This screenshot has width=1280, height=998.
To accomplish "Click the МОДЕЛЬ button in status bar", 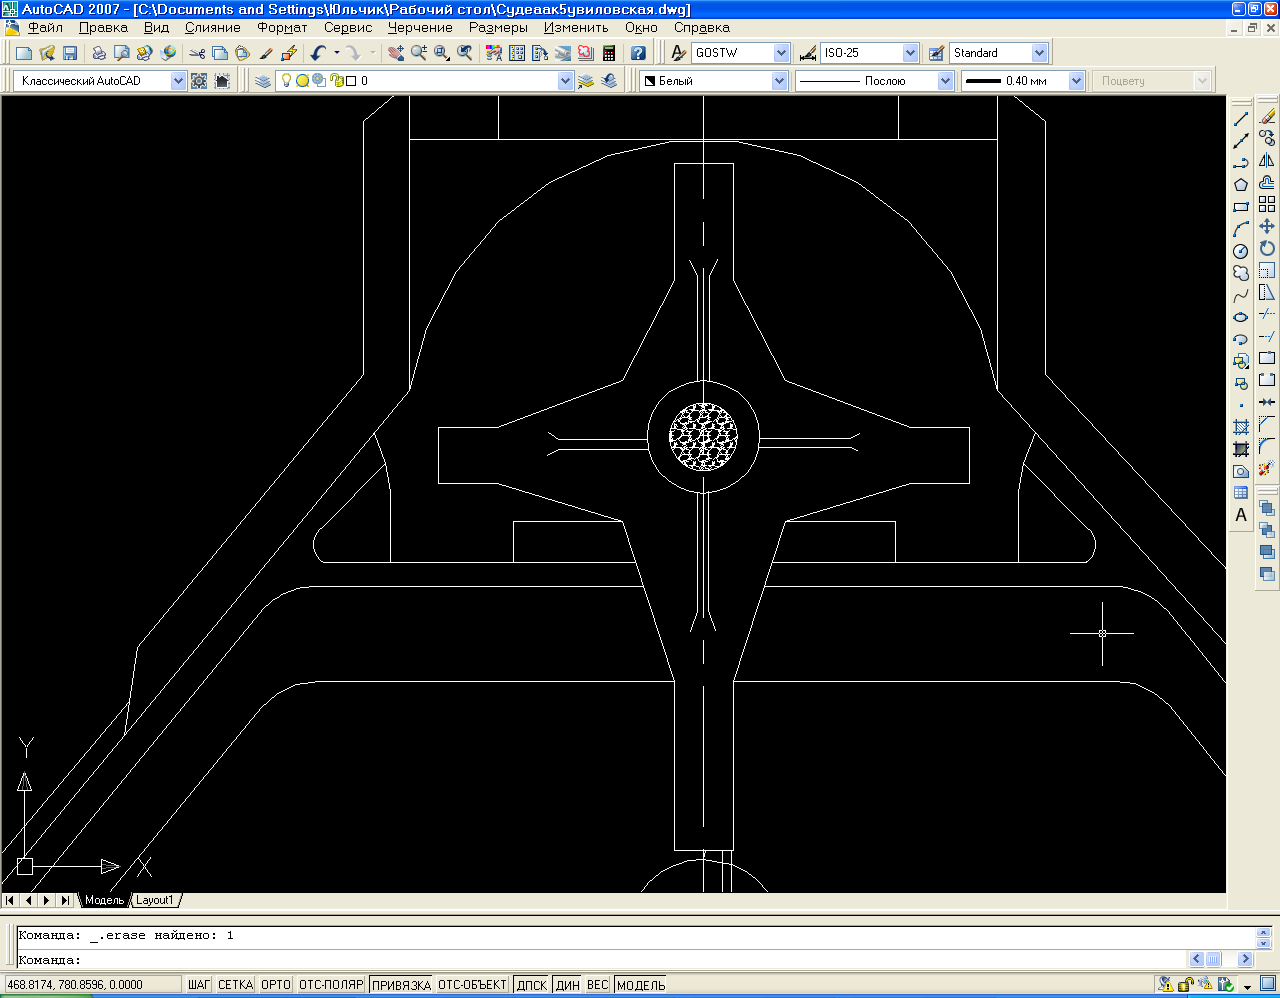I will tap(641, 985).
